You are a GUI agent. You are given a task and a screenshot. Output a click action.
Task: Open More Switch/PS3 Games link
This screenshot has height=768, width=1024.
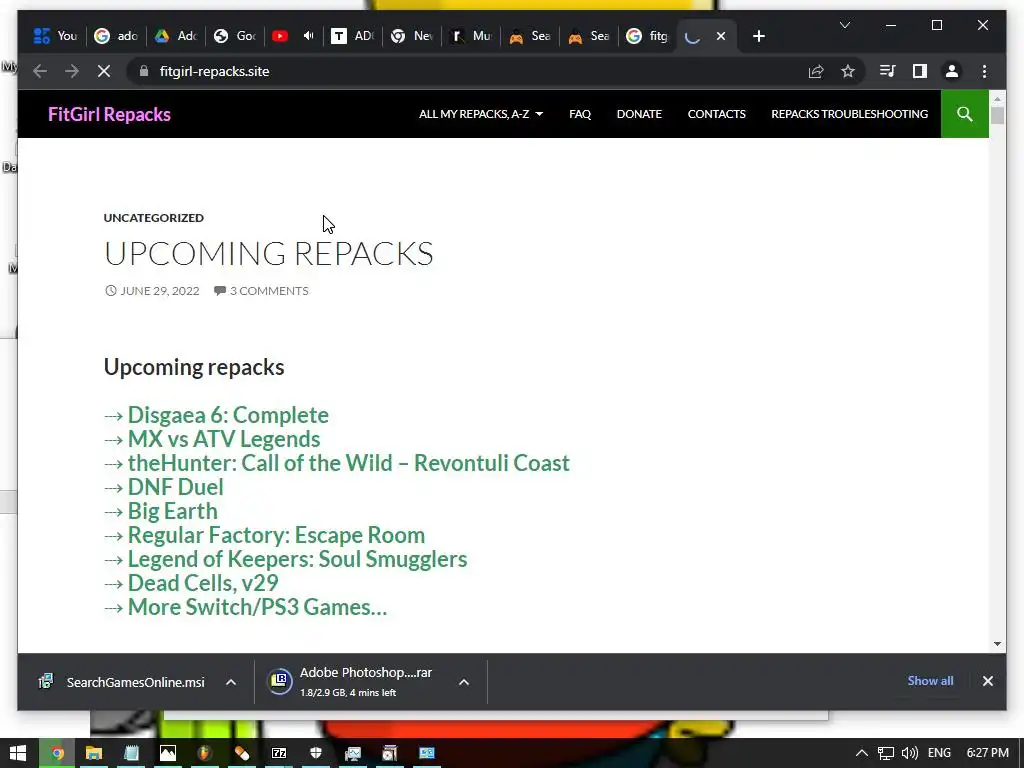(x=257, y=607)
